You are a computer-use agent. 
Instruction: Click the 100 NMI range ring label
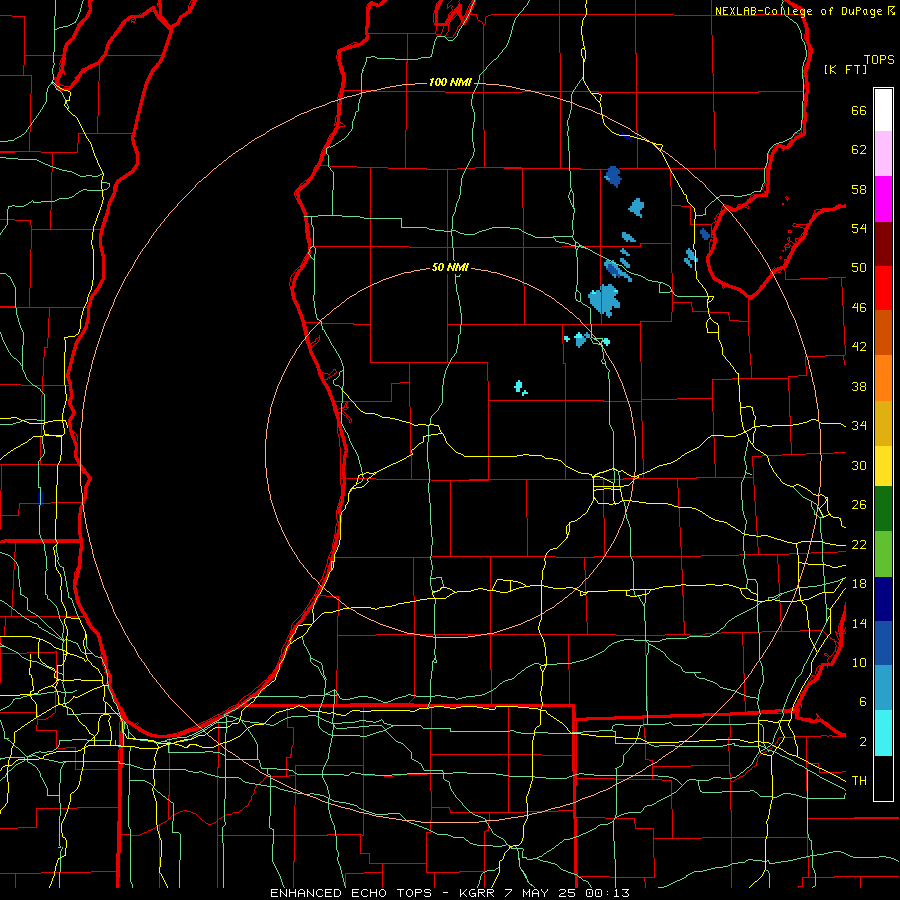pyautogui.click(x=450, y=82)
